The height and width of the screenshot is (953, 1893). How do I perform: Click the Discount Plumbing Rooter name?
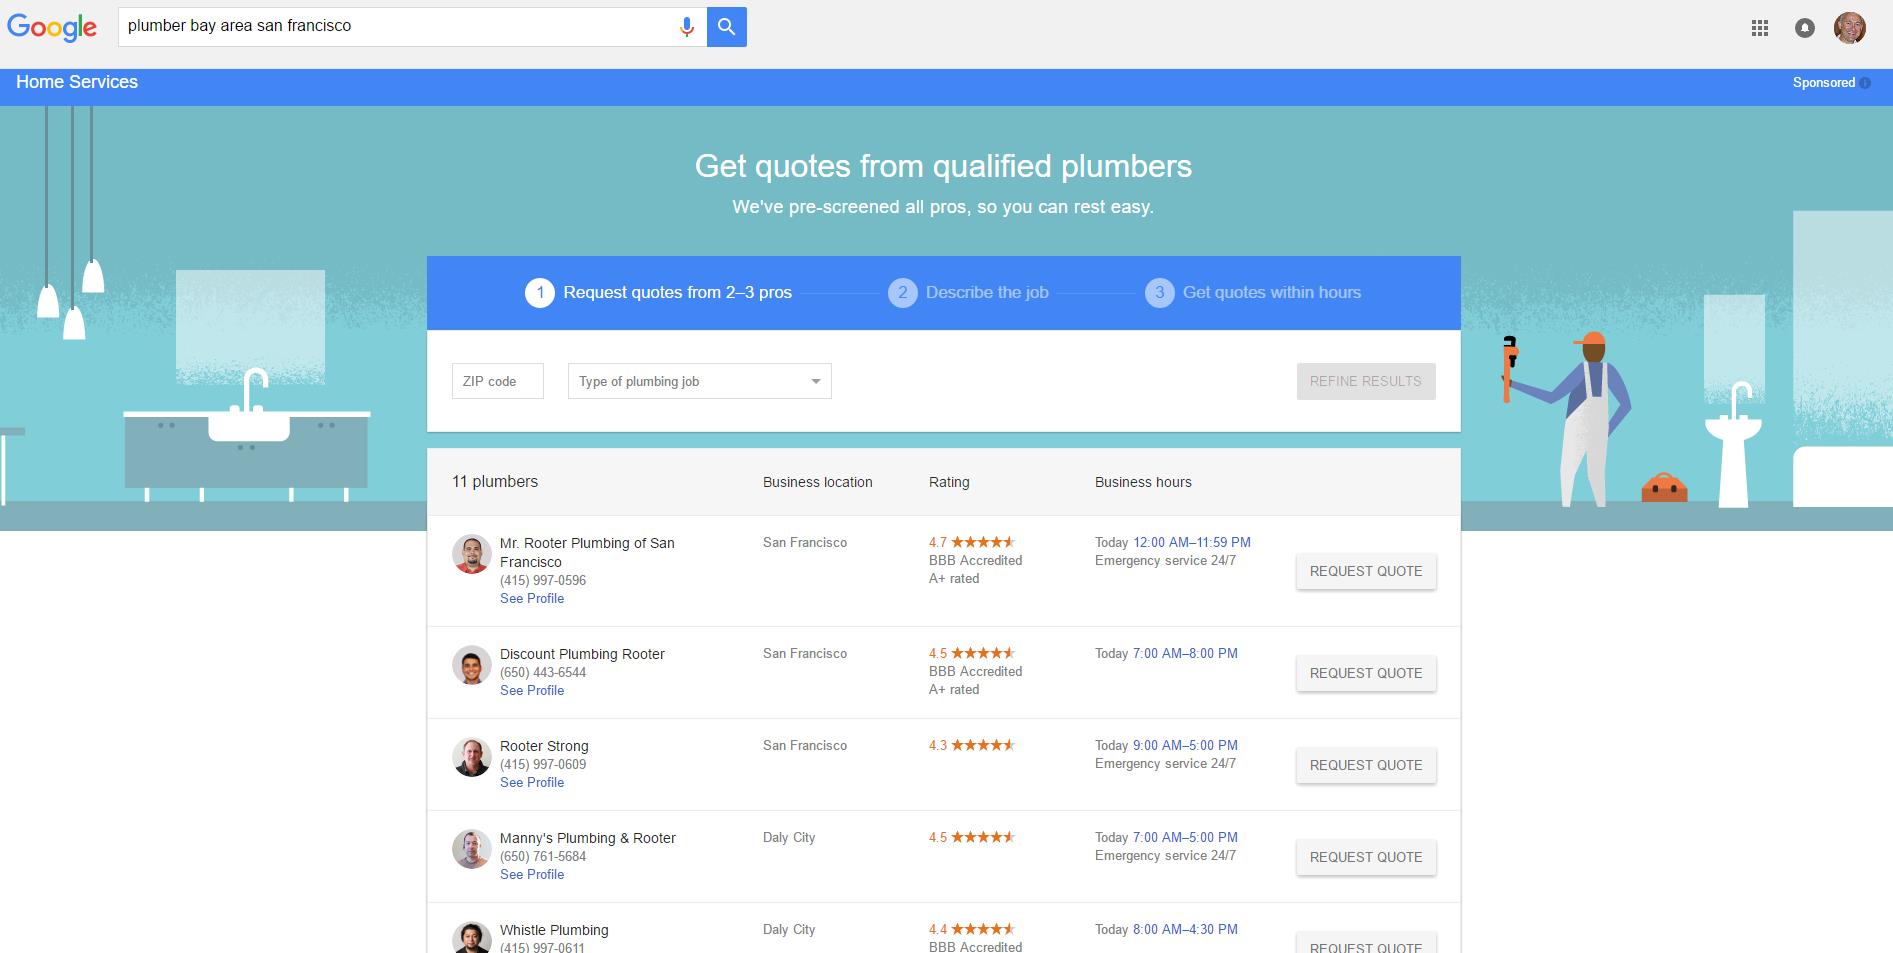(582, 654)
